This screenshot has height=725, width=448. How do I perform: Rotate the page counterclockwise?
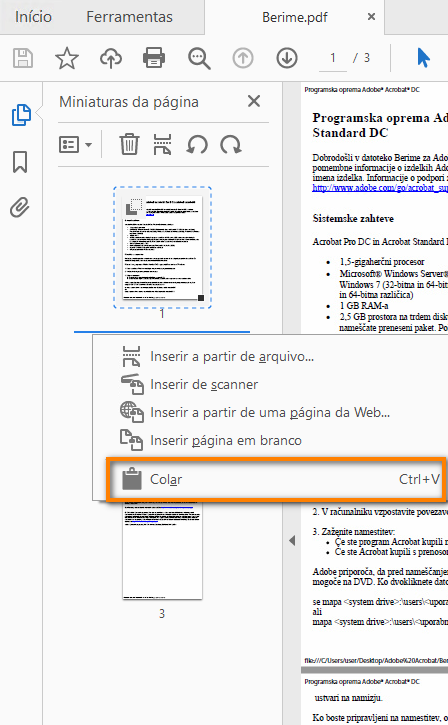click(197, 144)
